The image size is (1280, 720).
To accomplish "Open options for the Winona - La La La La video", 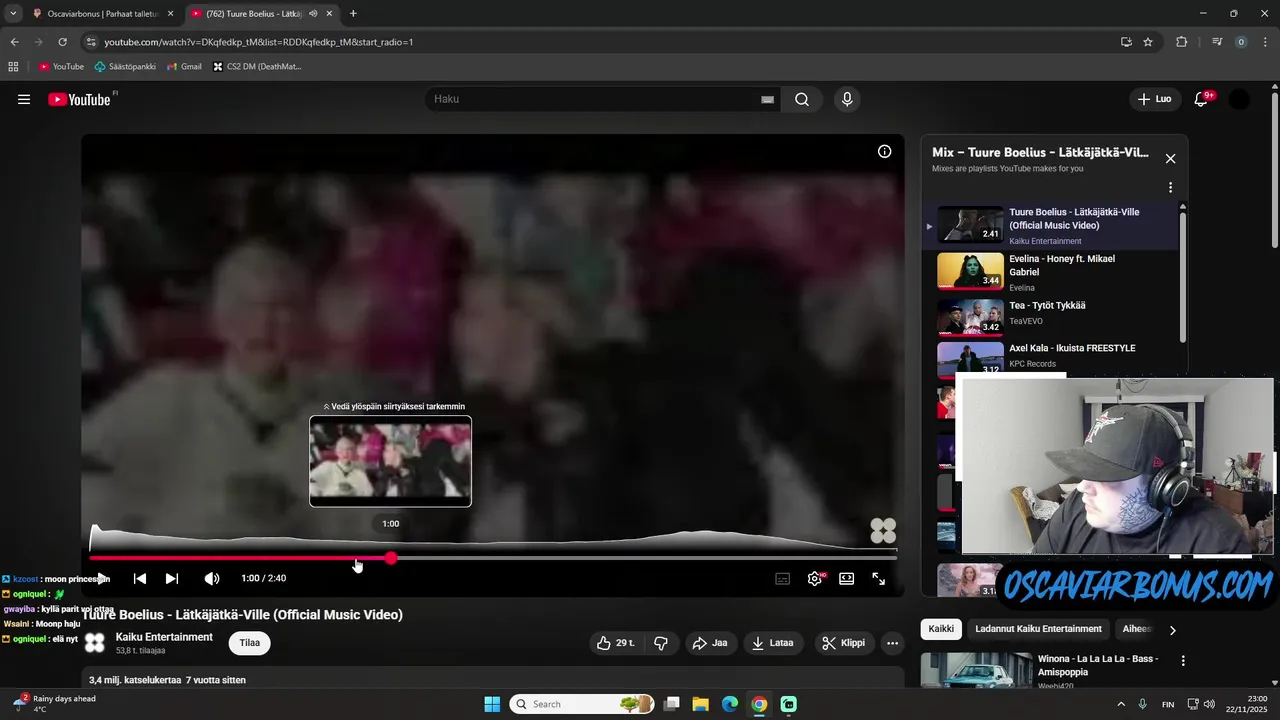I will click(1183, 661).
